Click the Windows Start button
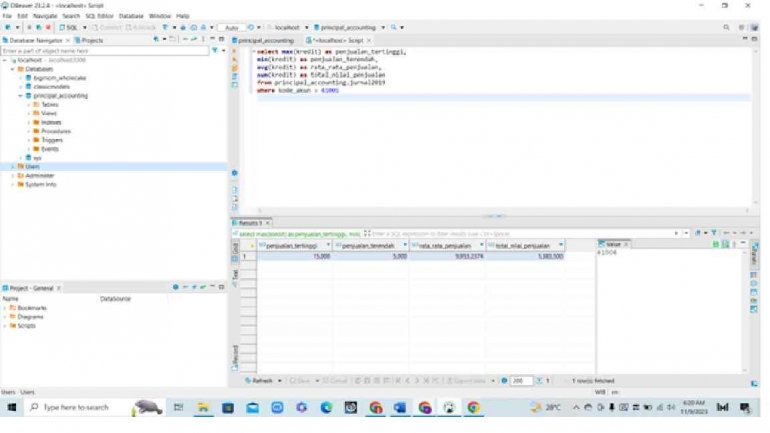The image size is (770, 433). tap(12, 407)
